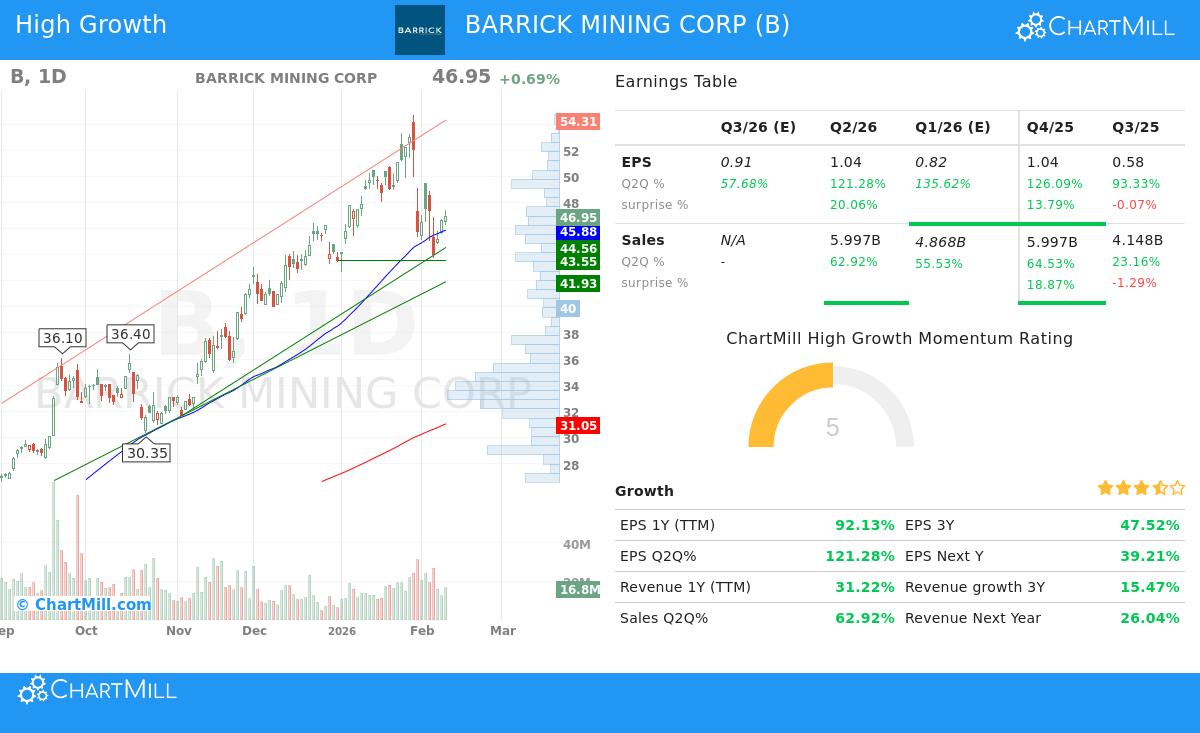The width and height of the screenshot is (1200, 733).
Task: Click the ChartMill gear icon in the footer
Action: point(33,690)
